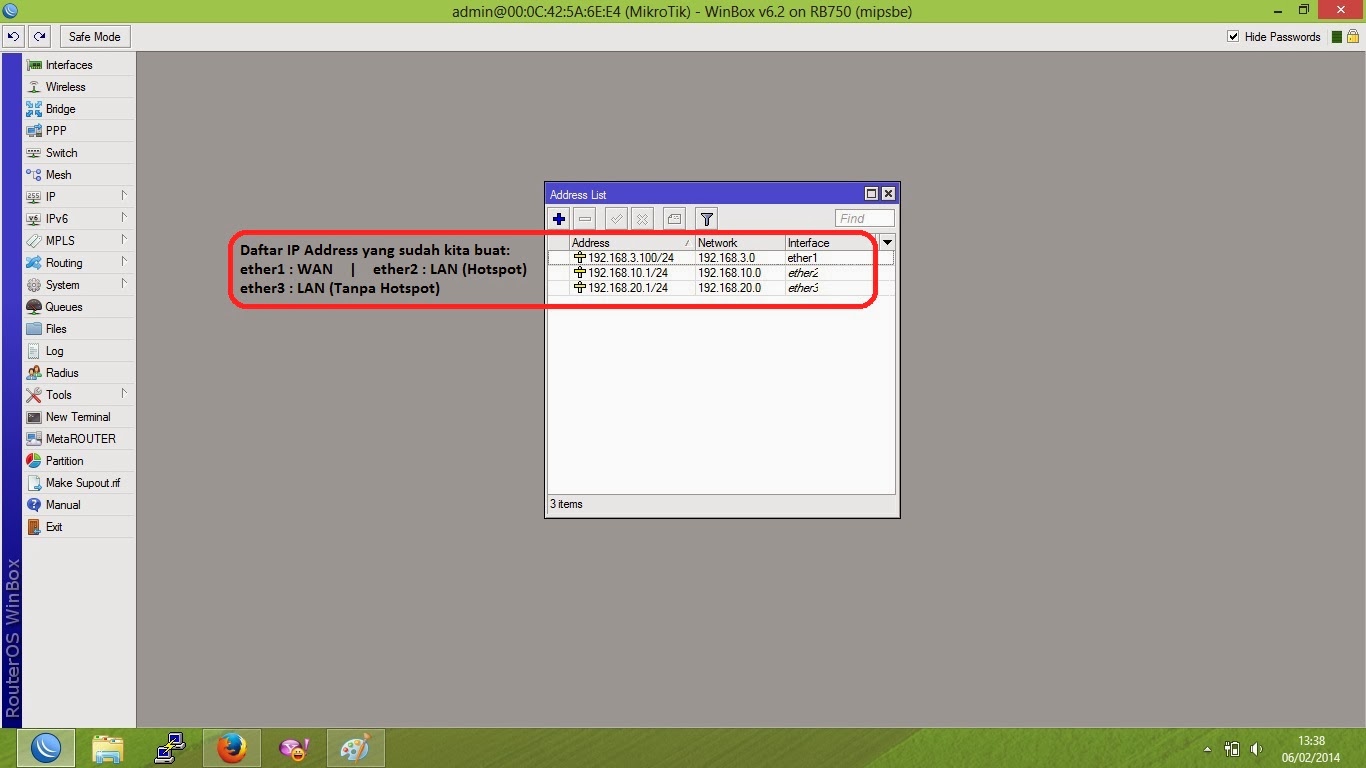Expand the System submenu arrow
Image resolution: width=1366 pixels, height=768 pixels.
coord(125,284)
